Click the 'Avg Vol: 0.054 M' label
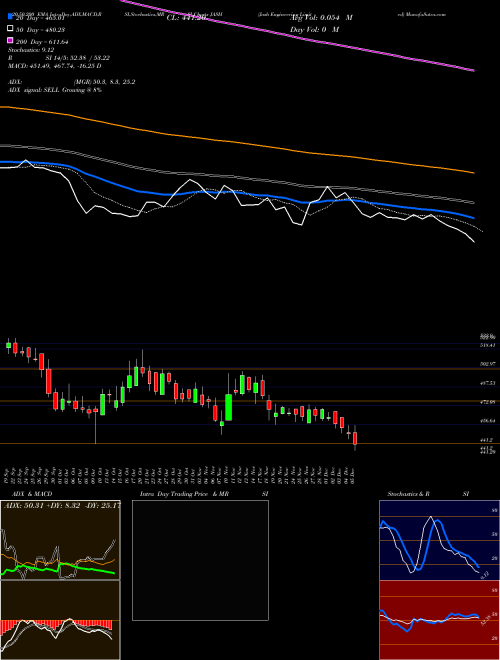Image resolution: width=500 pixels, height=660 pixels. pos(322,18)
